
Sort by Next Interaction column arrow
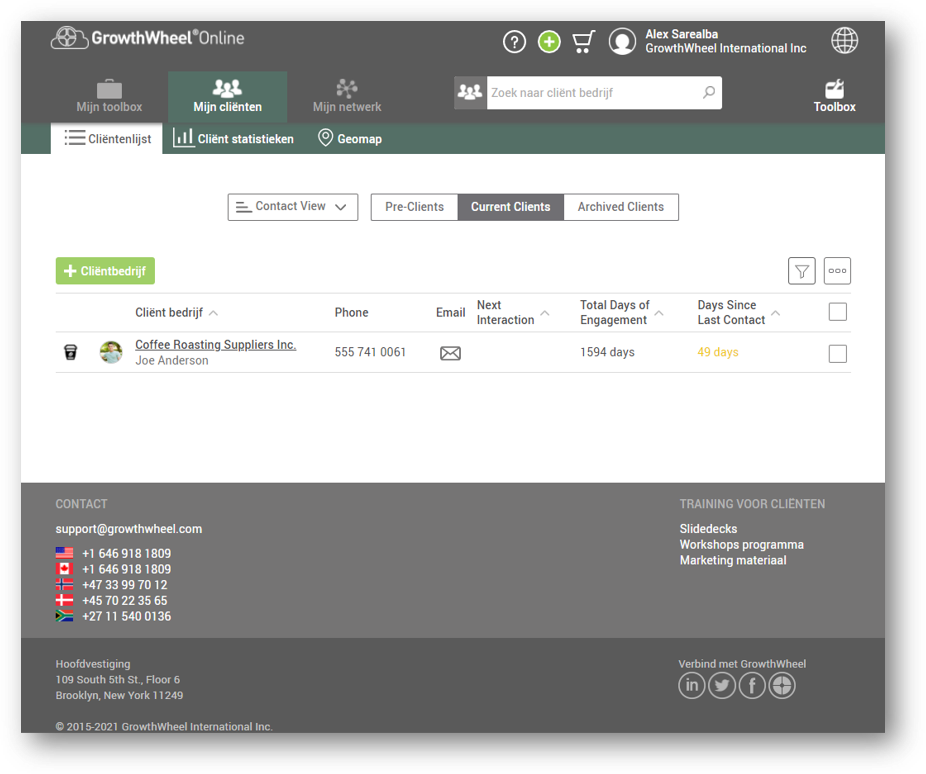pyautogui.click(x=545, y=313)
